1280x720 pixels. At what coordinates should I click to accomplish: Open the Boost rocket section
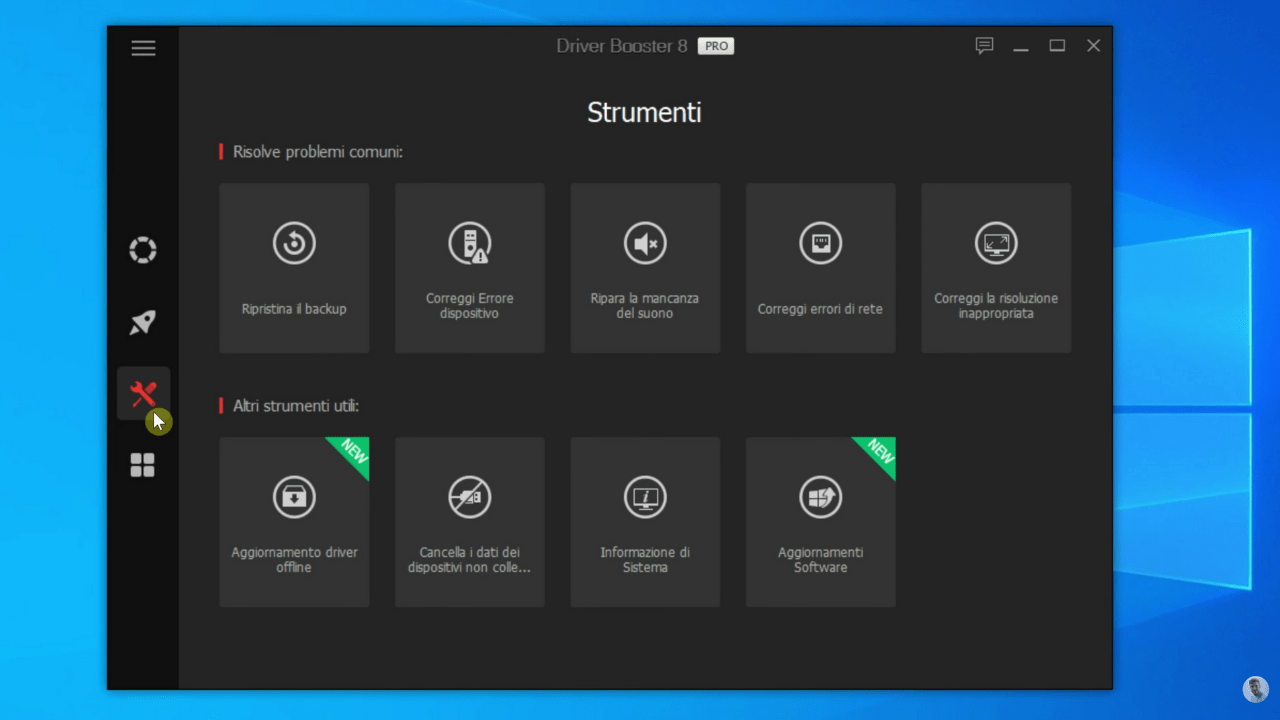pyautogui.click(x=143, y=322)
